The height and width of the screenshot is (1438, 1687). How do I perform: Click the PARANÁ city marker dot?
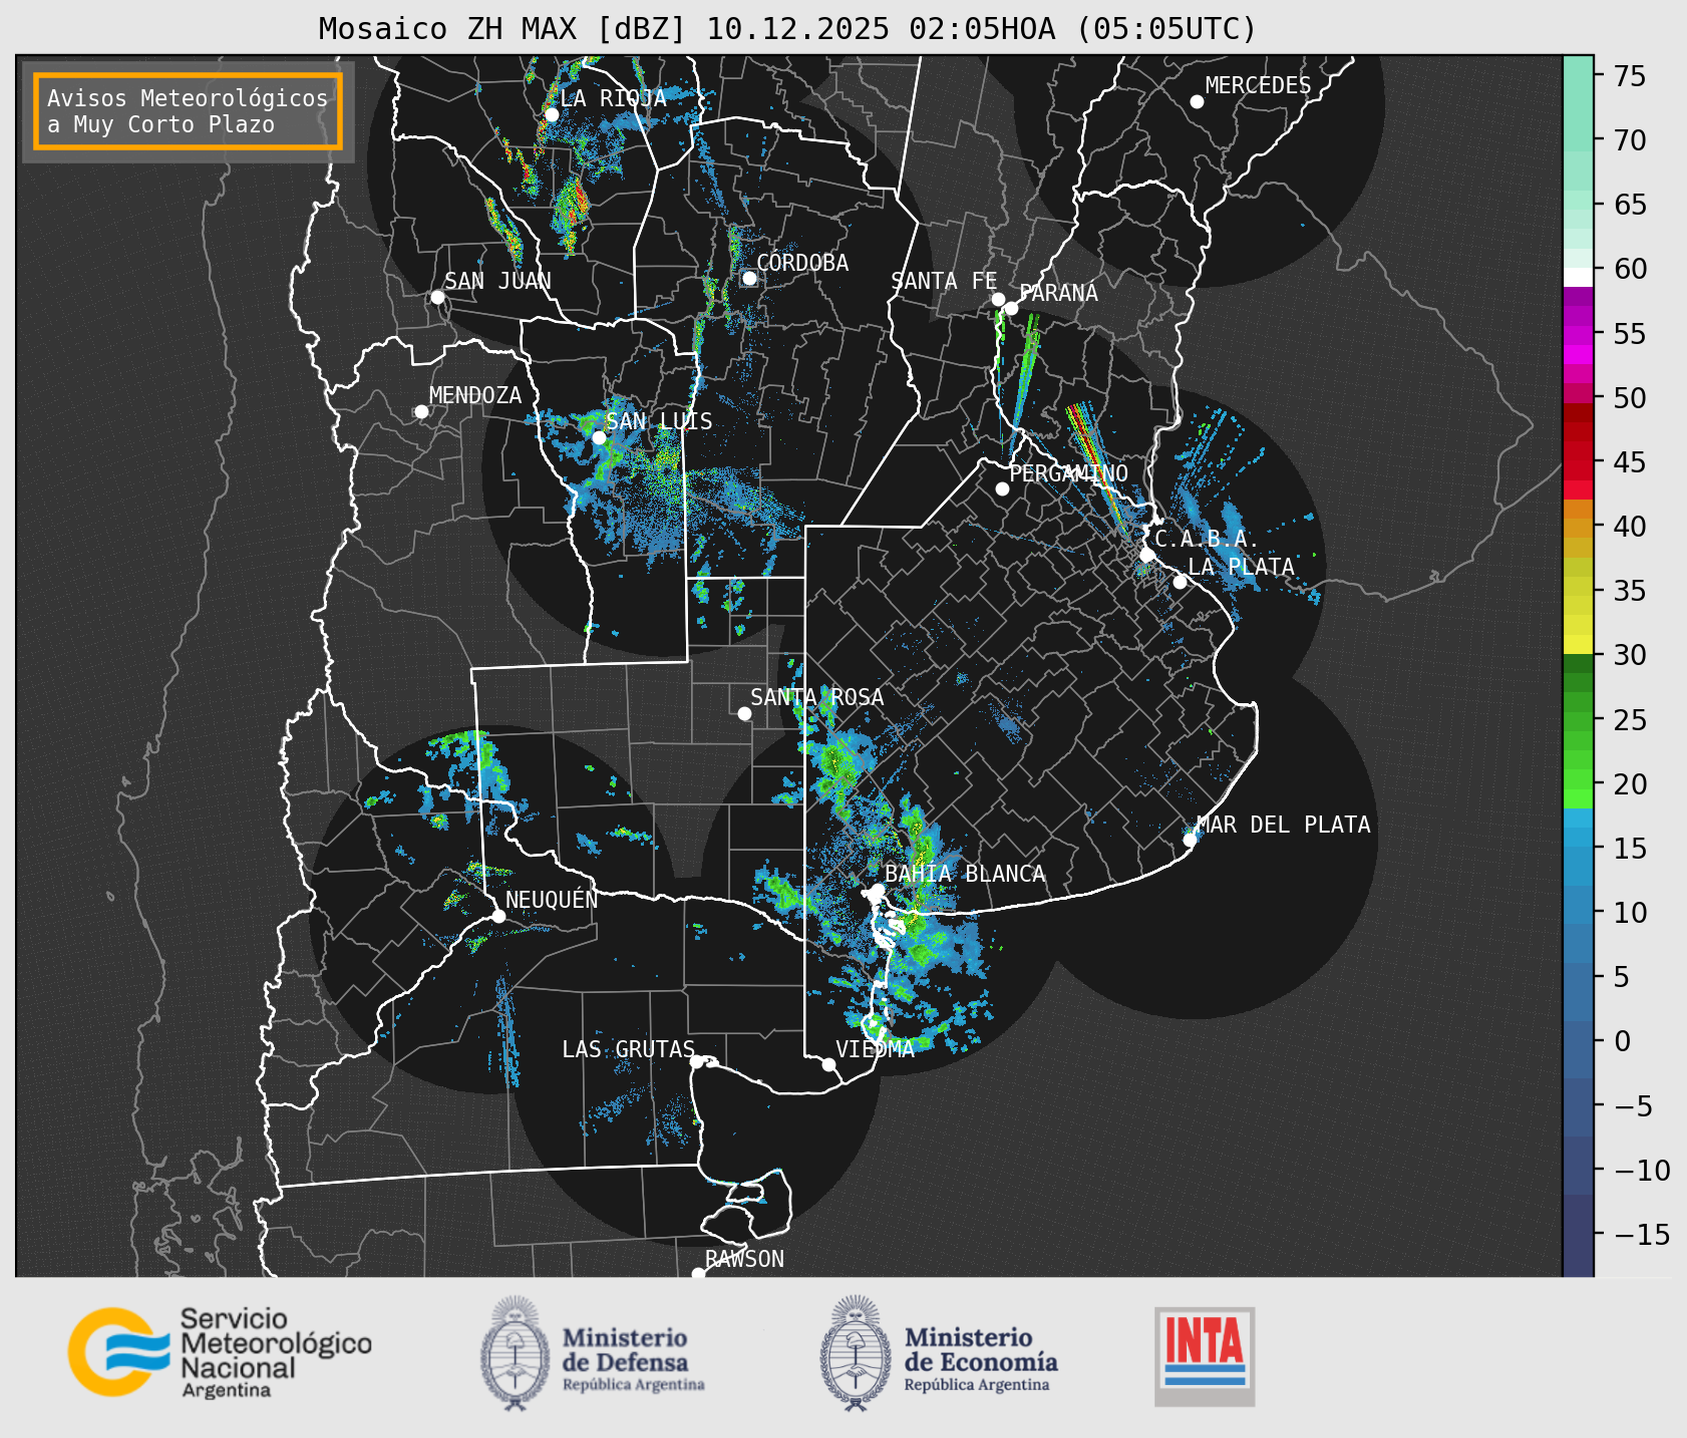pyautogui.click(x=1011, y=308)
